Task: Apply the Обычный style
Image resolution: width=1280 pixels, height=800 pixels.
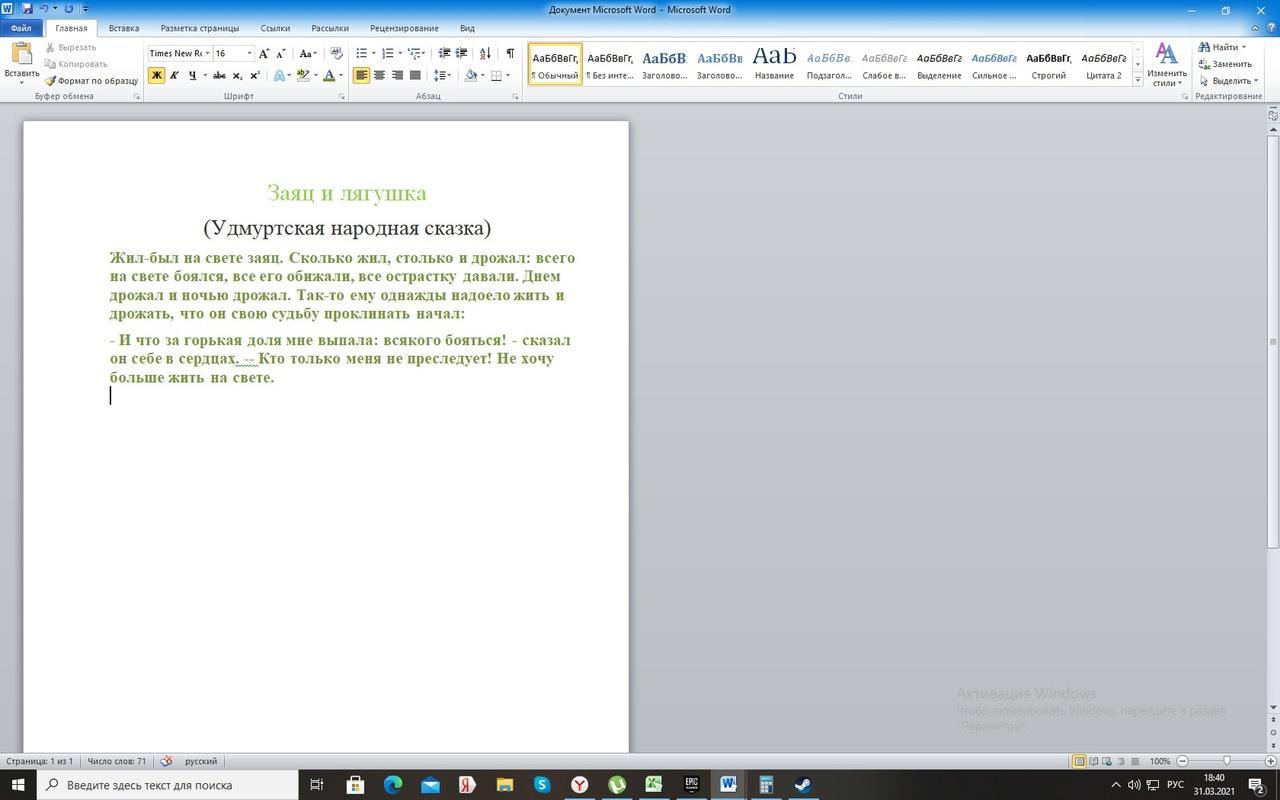Action: tap(555, 64)
